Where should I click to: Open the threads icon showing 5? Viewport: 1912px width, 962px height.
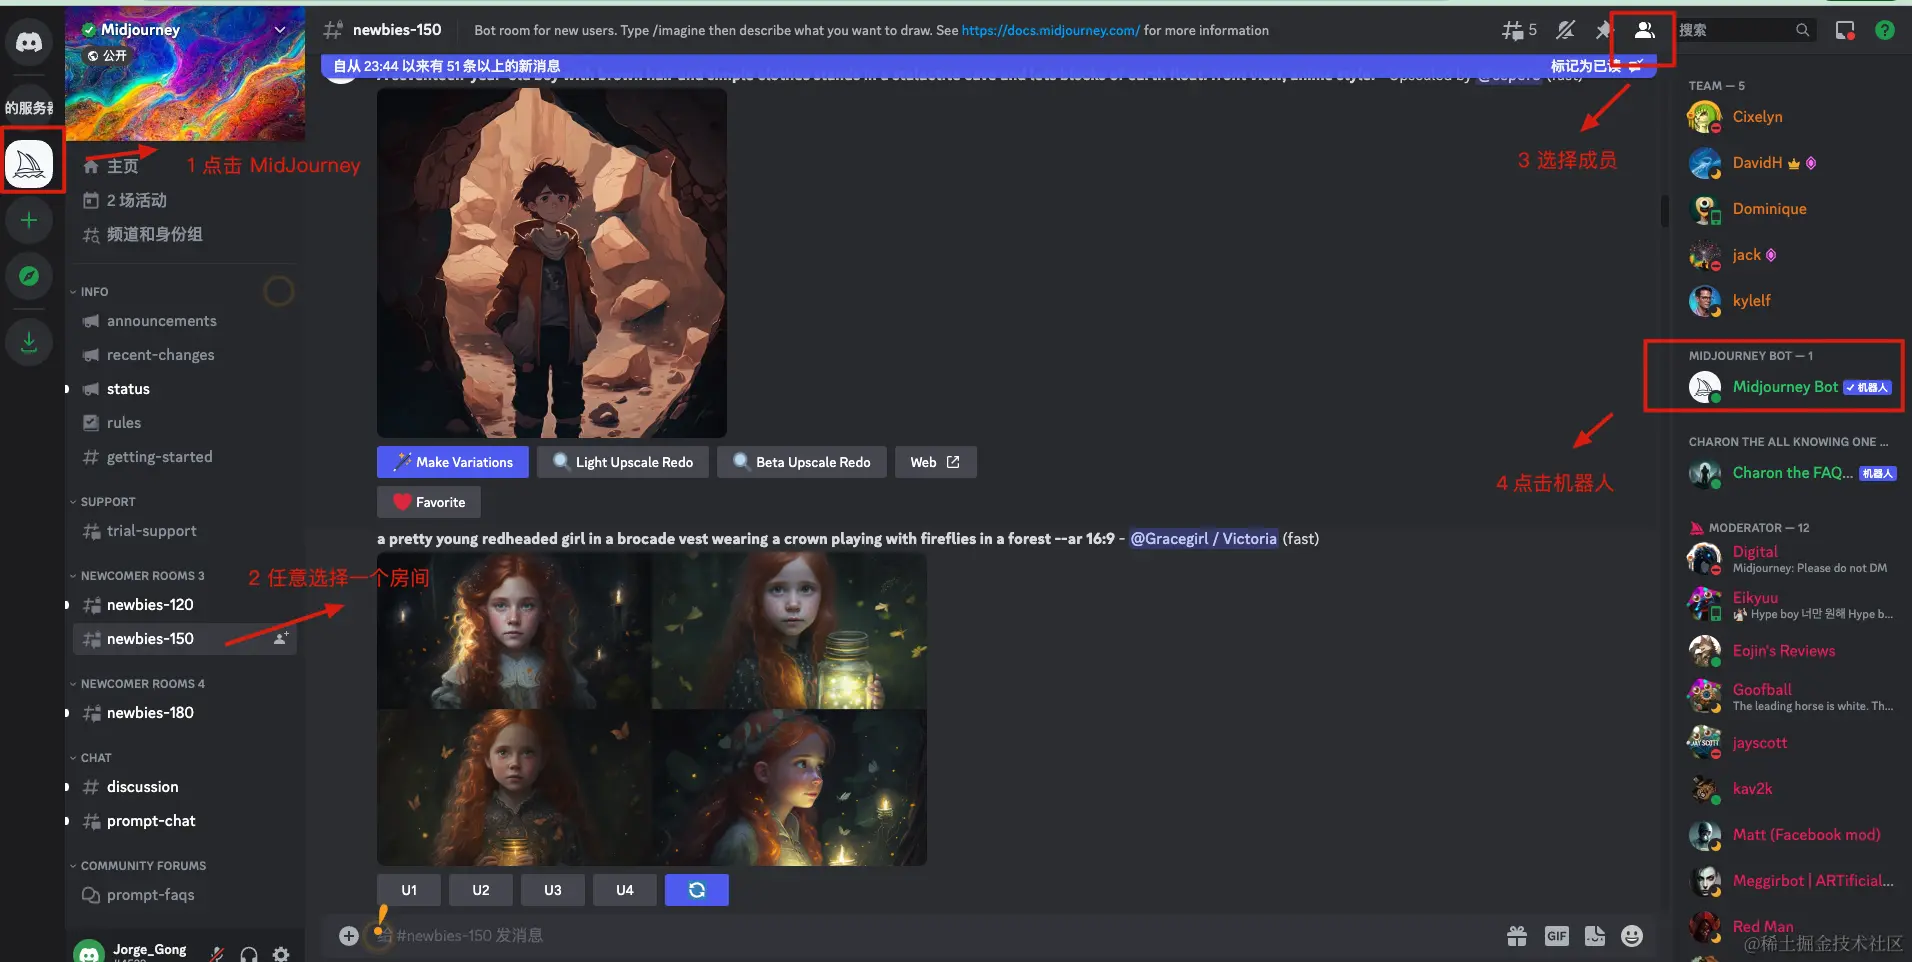pos(1519,30)
